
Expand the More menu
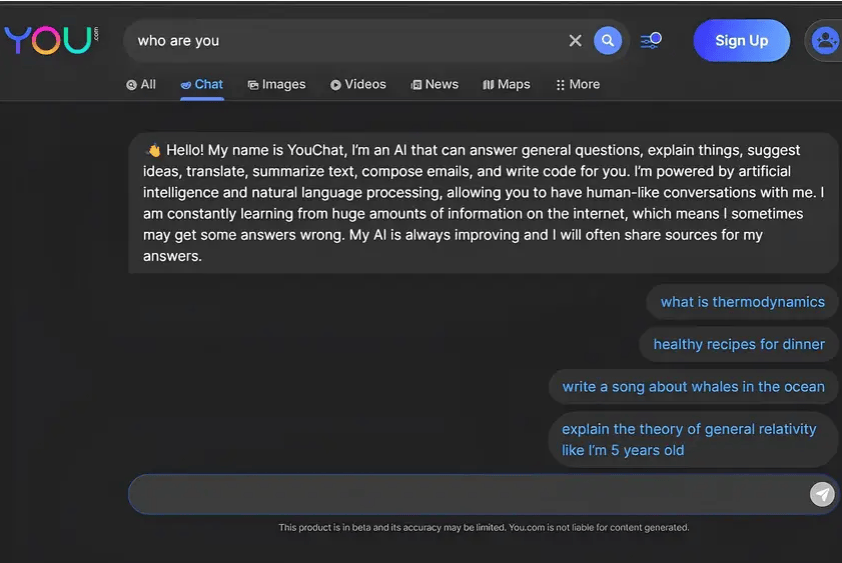pos(577,85)
